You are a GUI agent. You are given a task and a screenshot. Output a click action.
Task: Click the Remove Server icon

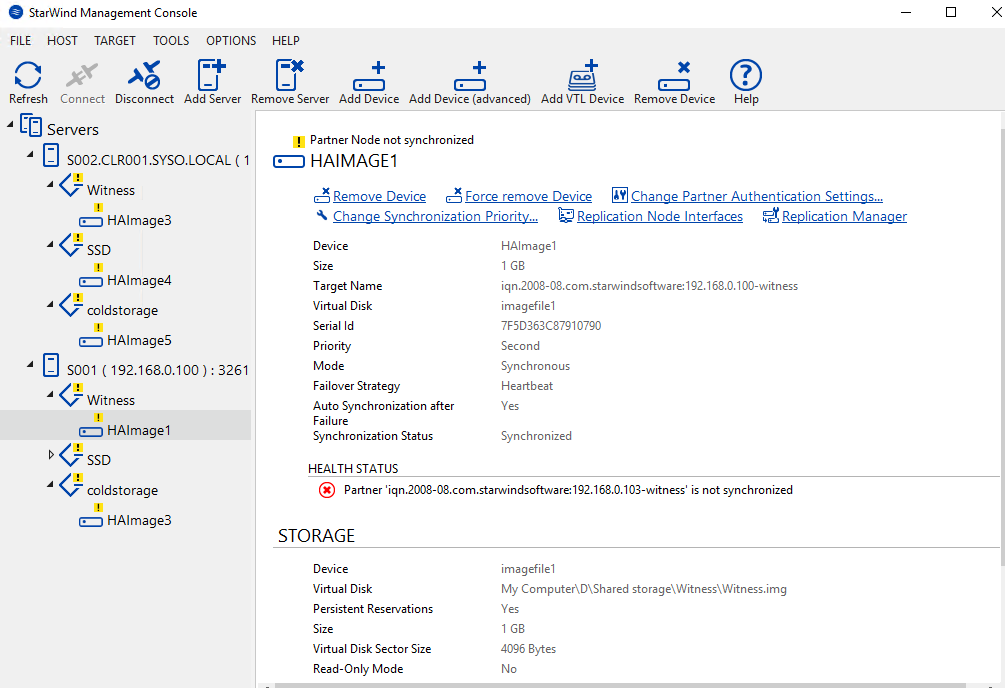pyautogui.click(x=290, y=76)
